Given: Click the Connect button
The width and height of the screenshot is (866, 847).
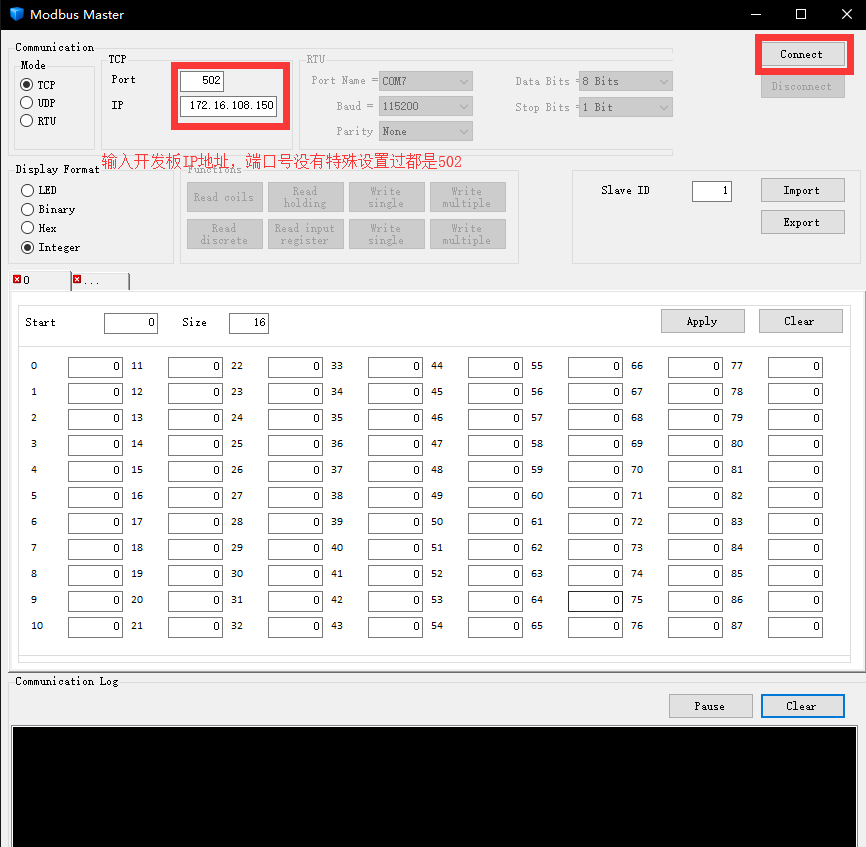Looking at the screenshot, I should 803,54.
